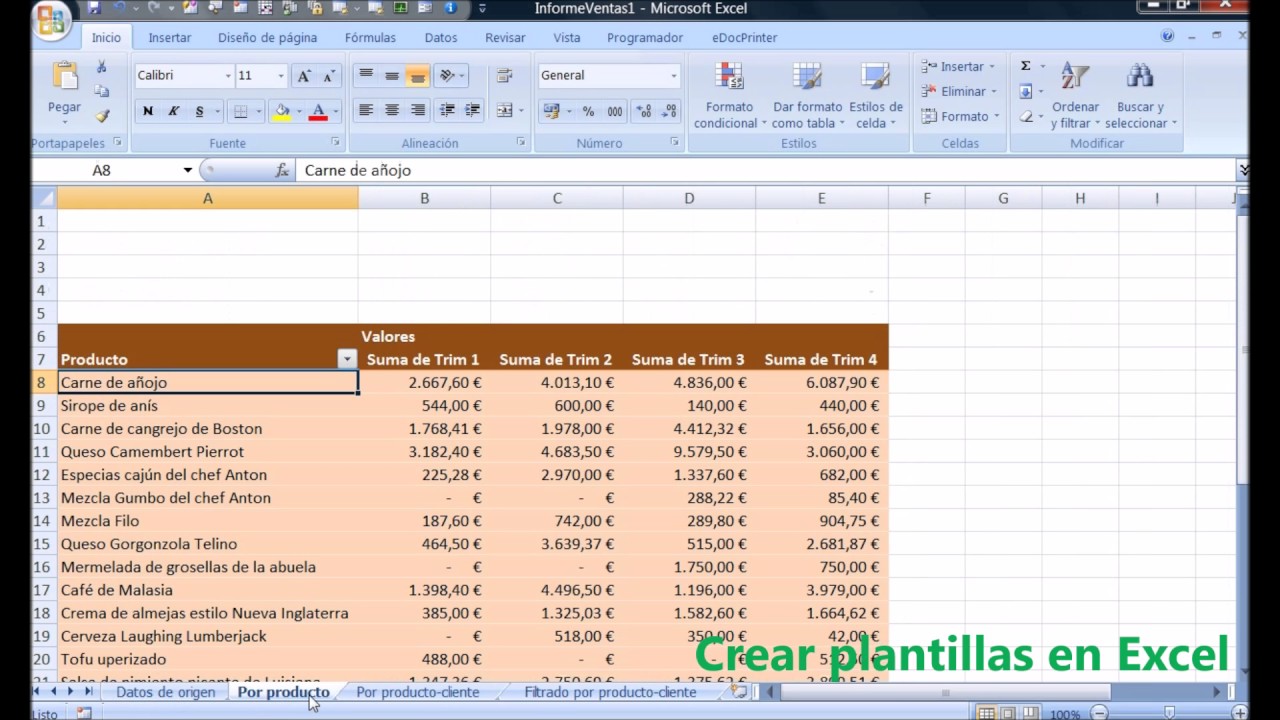The width and height of the screenshot is (1280, 720).
Task: Toggle bottom vertical alignment
Action: click(x=418, y=76)
